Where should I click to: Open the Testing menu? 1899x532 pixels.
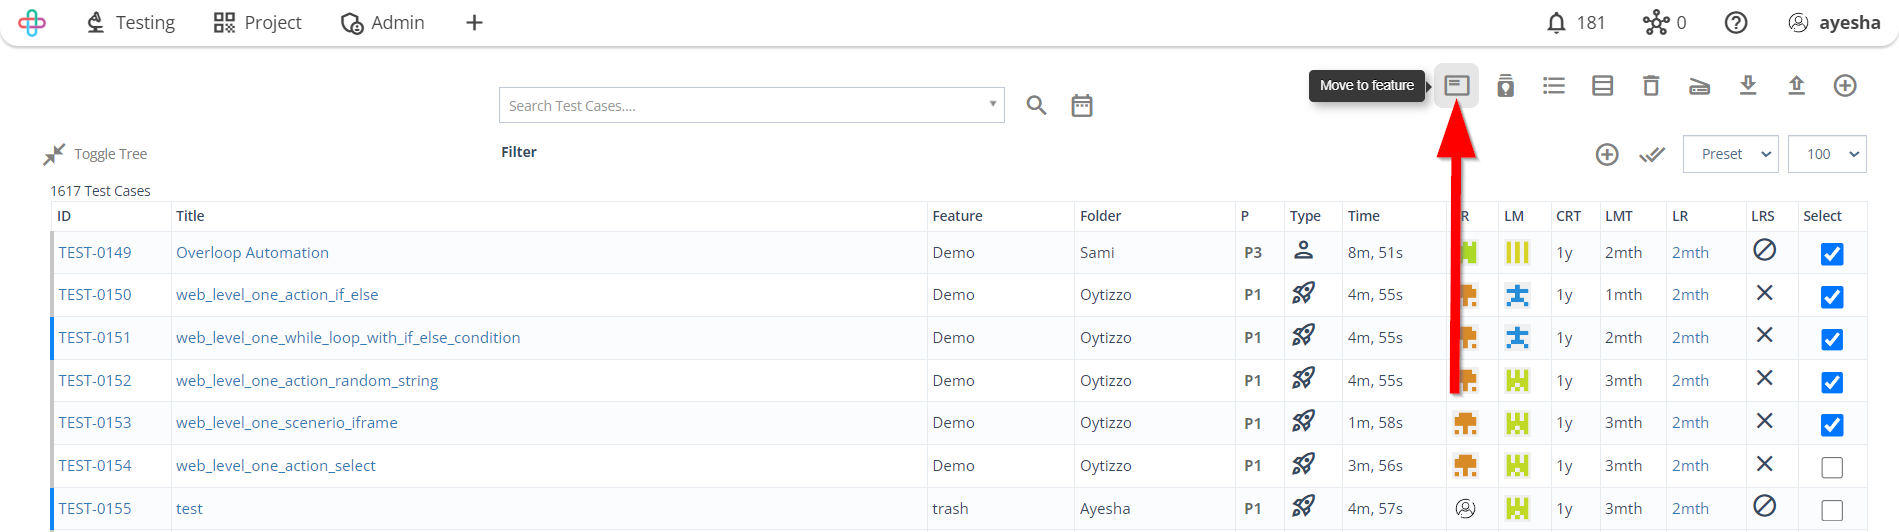pos(131,23)
